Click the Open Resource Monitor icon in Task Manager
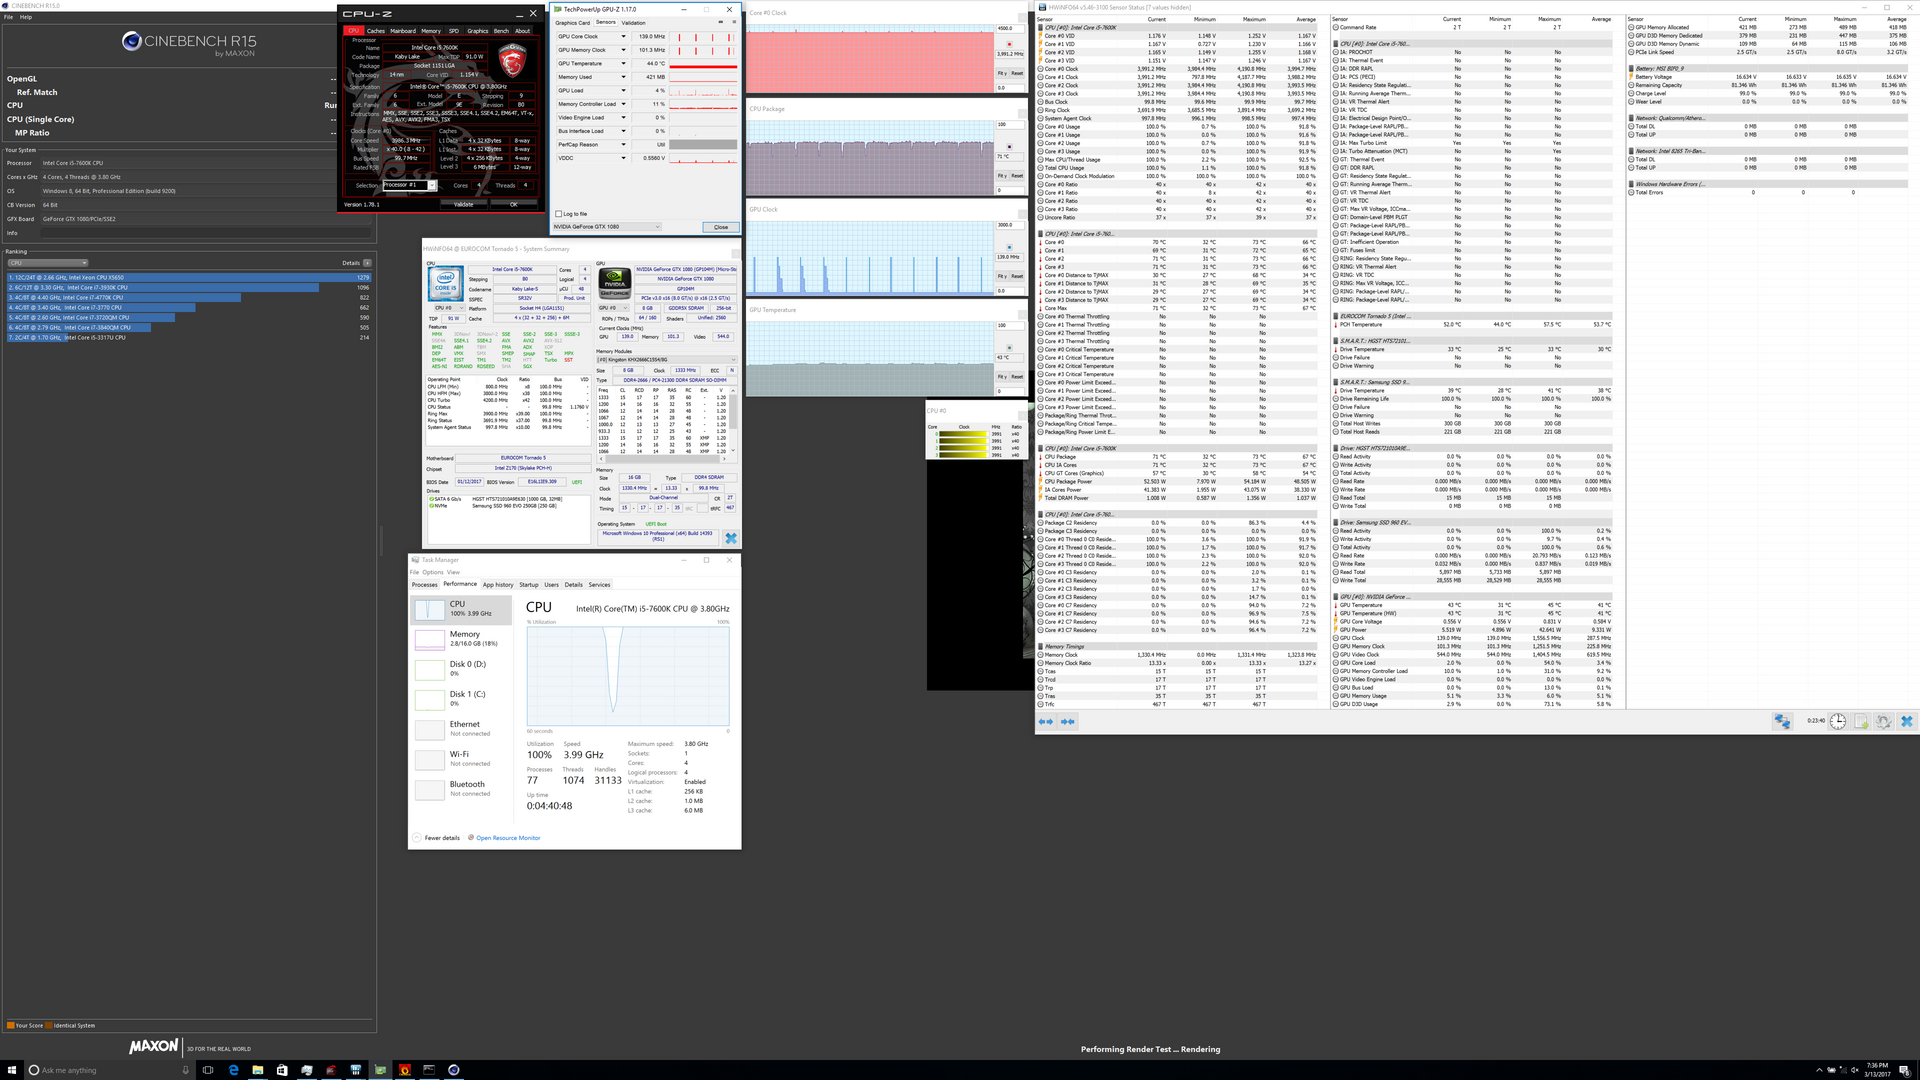 pos(471,838)
